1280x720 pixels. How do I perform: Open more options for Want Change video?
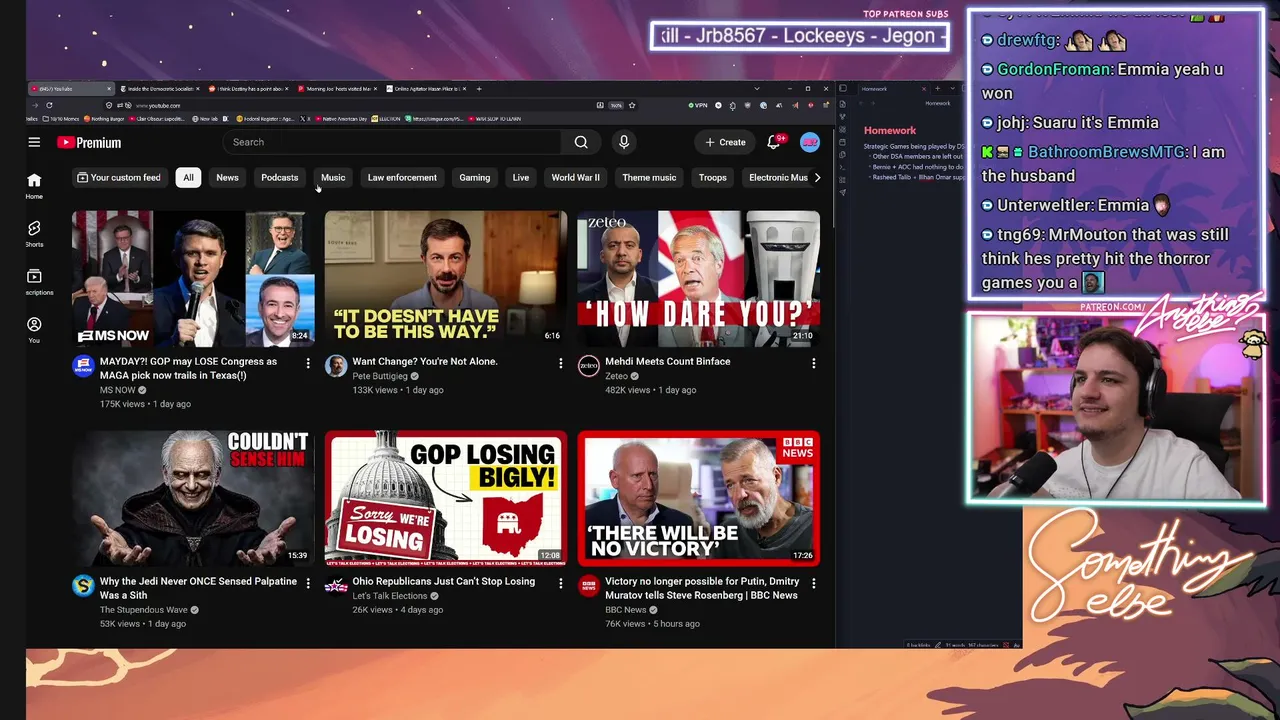click(561, 363)
